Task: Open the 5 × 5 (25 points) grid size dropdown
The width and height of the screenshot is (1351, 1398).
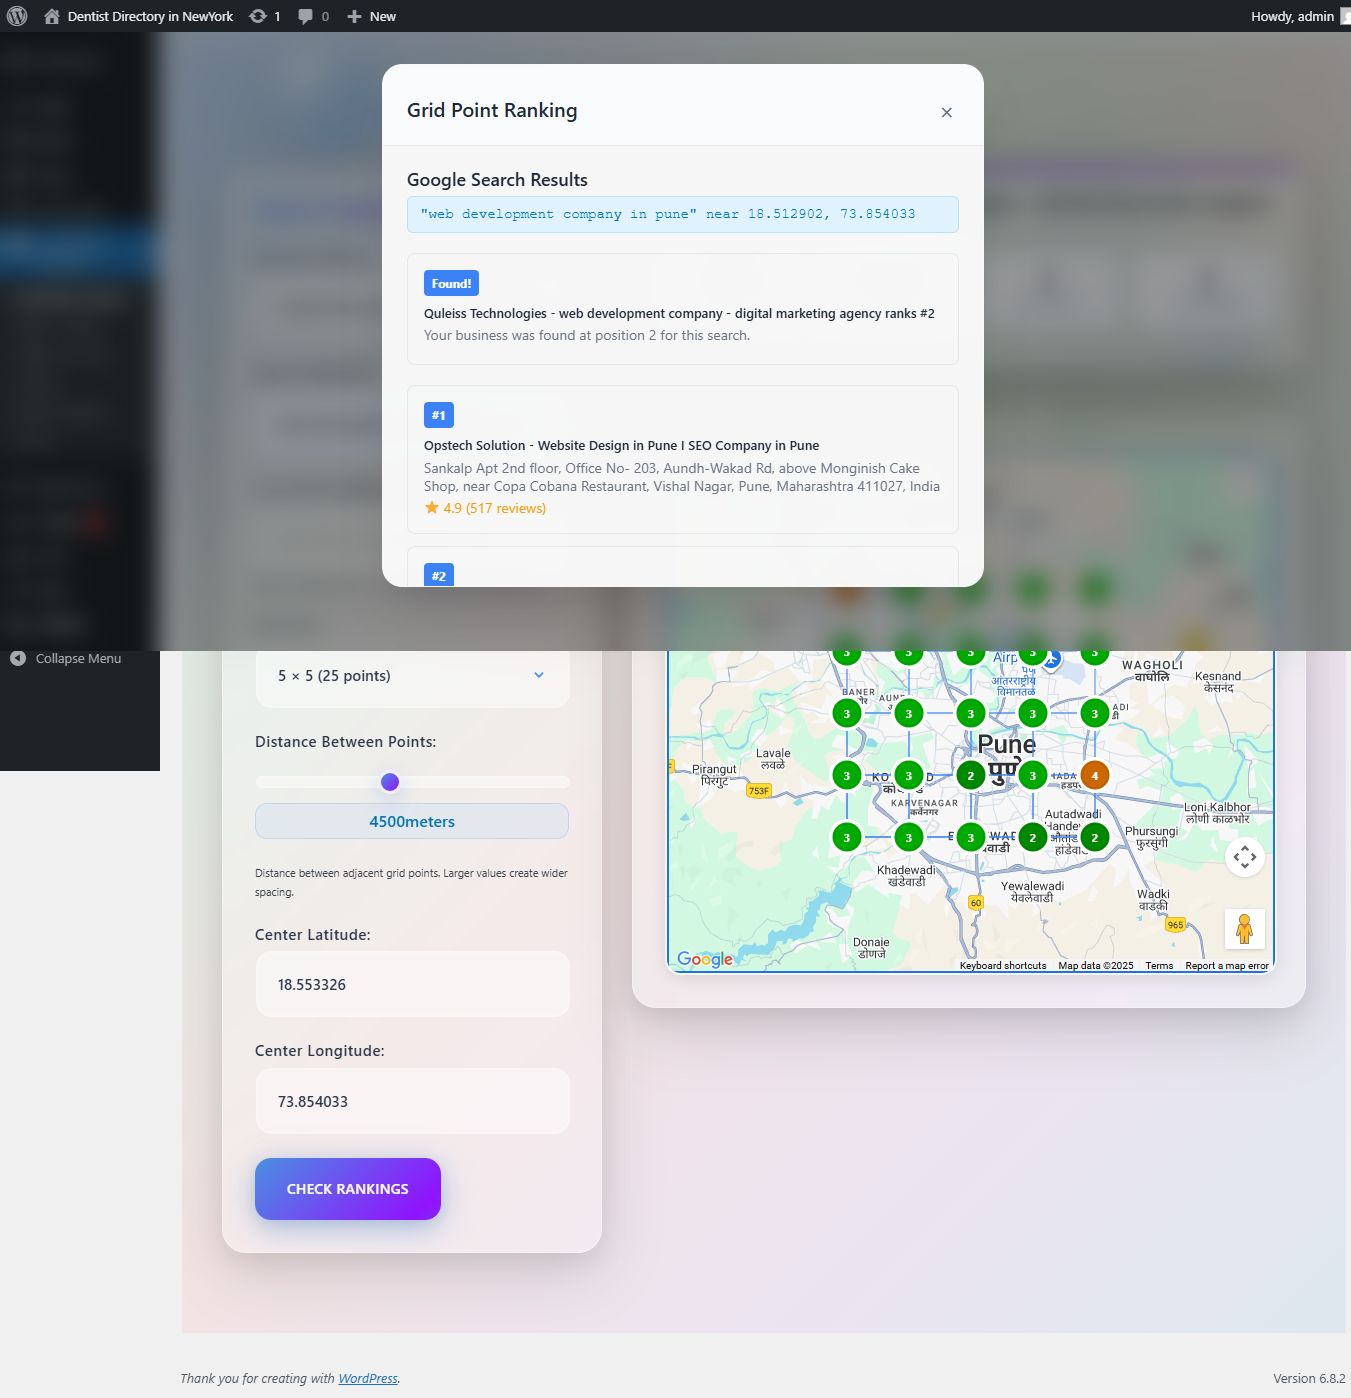Action: (412, 676)
